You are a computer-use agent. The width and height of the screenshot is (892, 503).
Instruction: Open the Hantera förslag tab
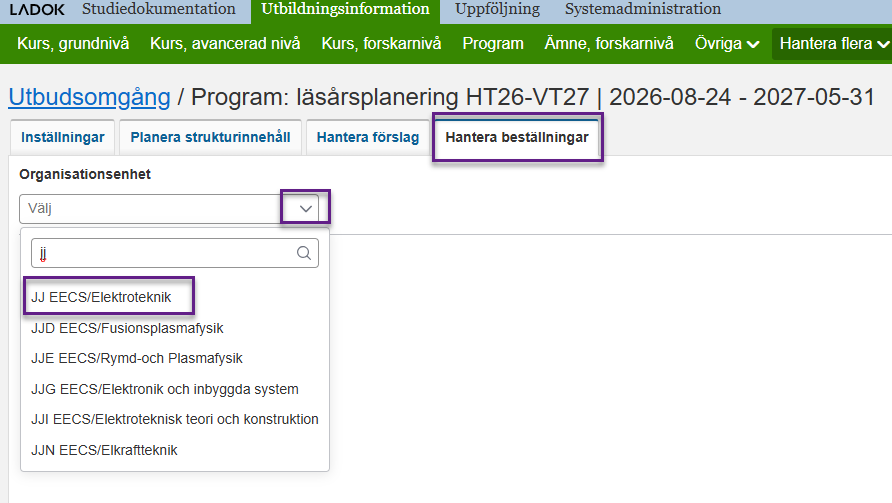coord(368,138)
